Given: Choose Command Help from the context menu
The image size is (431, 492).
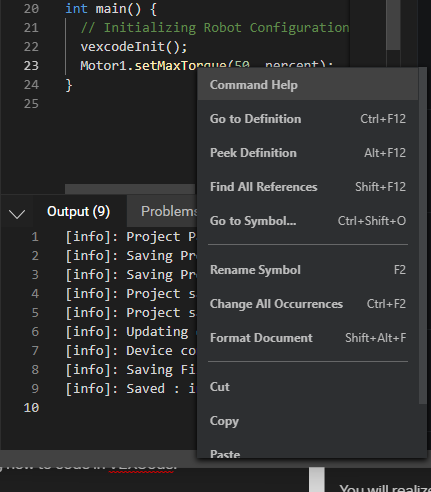Looking at the screenshot, I should coord(307,85).
